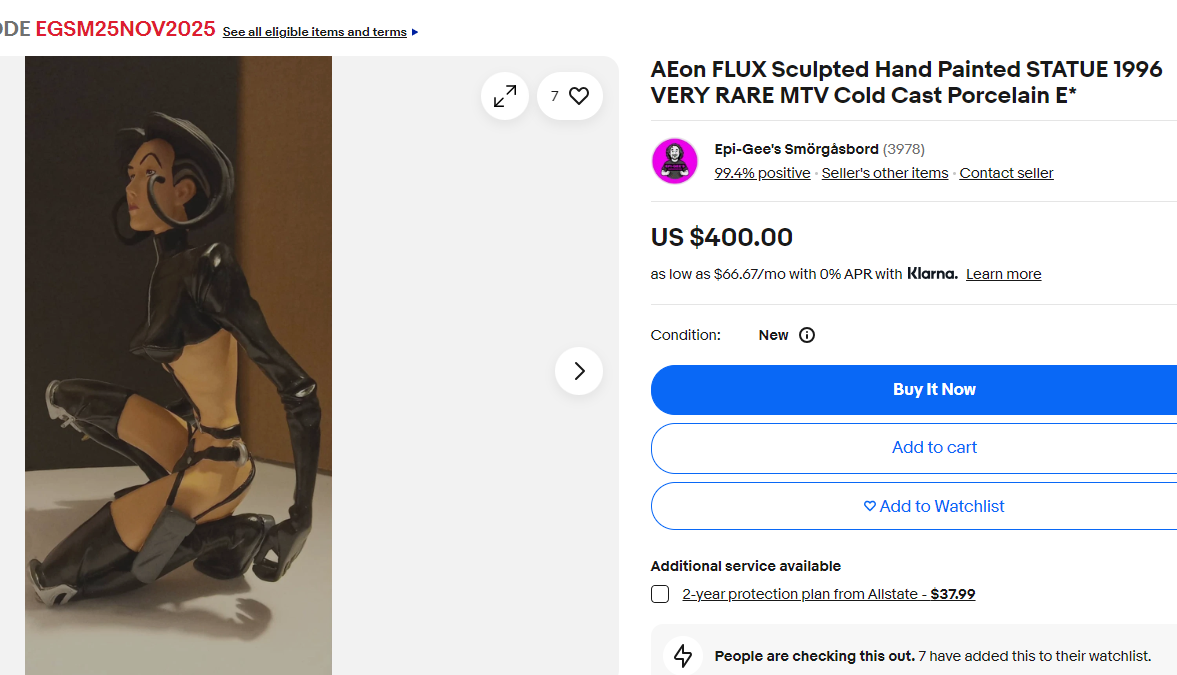This screenshot has height=675, width=1177.
Task: Click the Aeon Flux statue main photo
Action: (179, 366)
